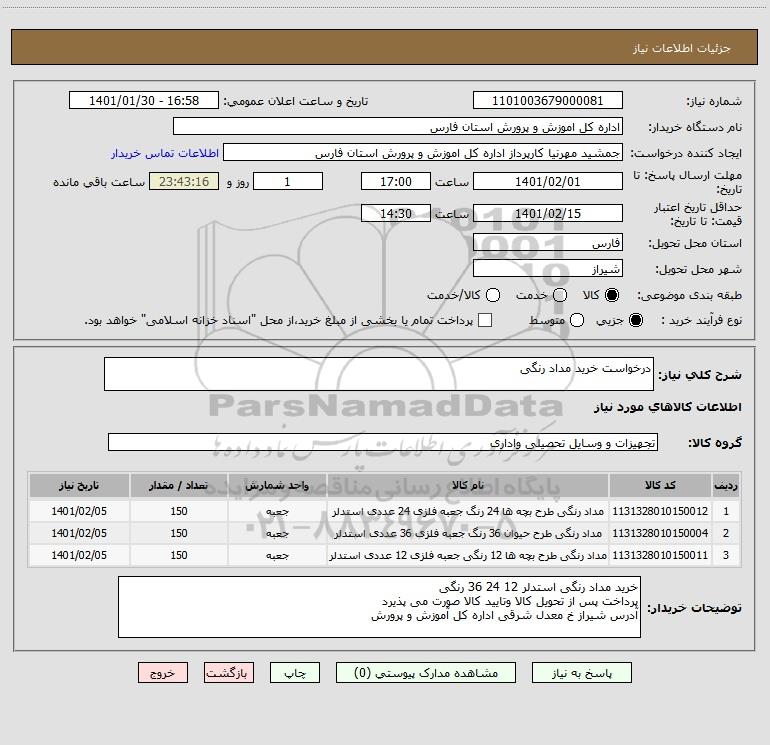
Task: Click the ردیف column header
Action: pyautogui.click(x=726, y=485)
